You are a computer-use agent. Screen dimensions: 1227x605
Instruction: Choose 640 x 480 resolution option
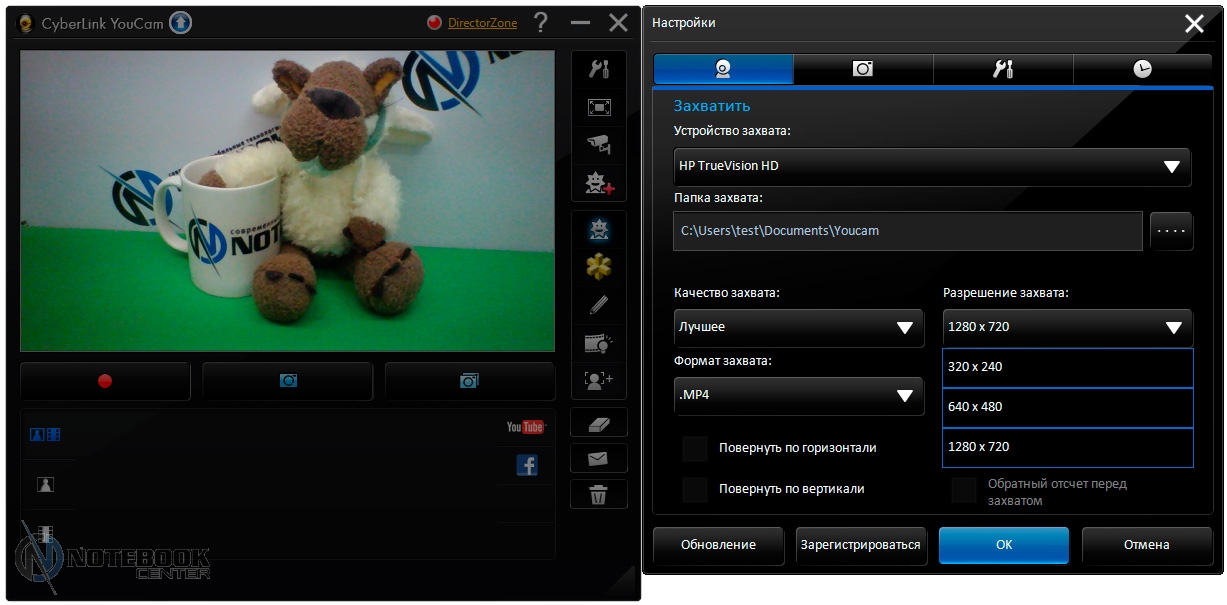[x=1067, y=407]
